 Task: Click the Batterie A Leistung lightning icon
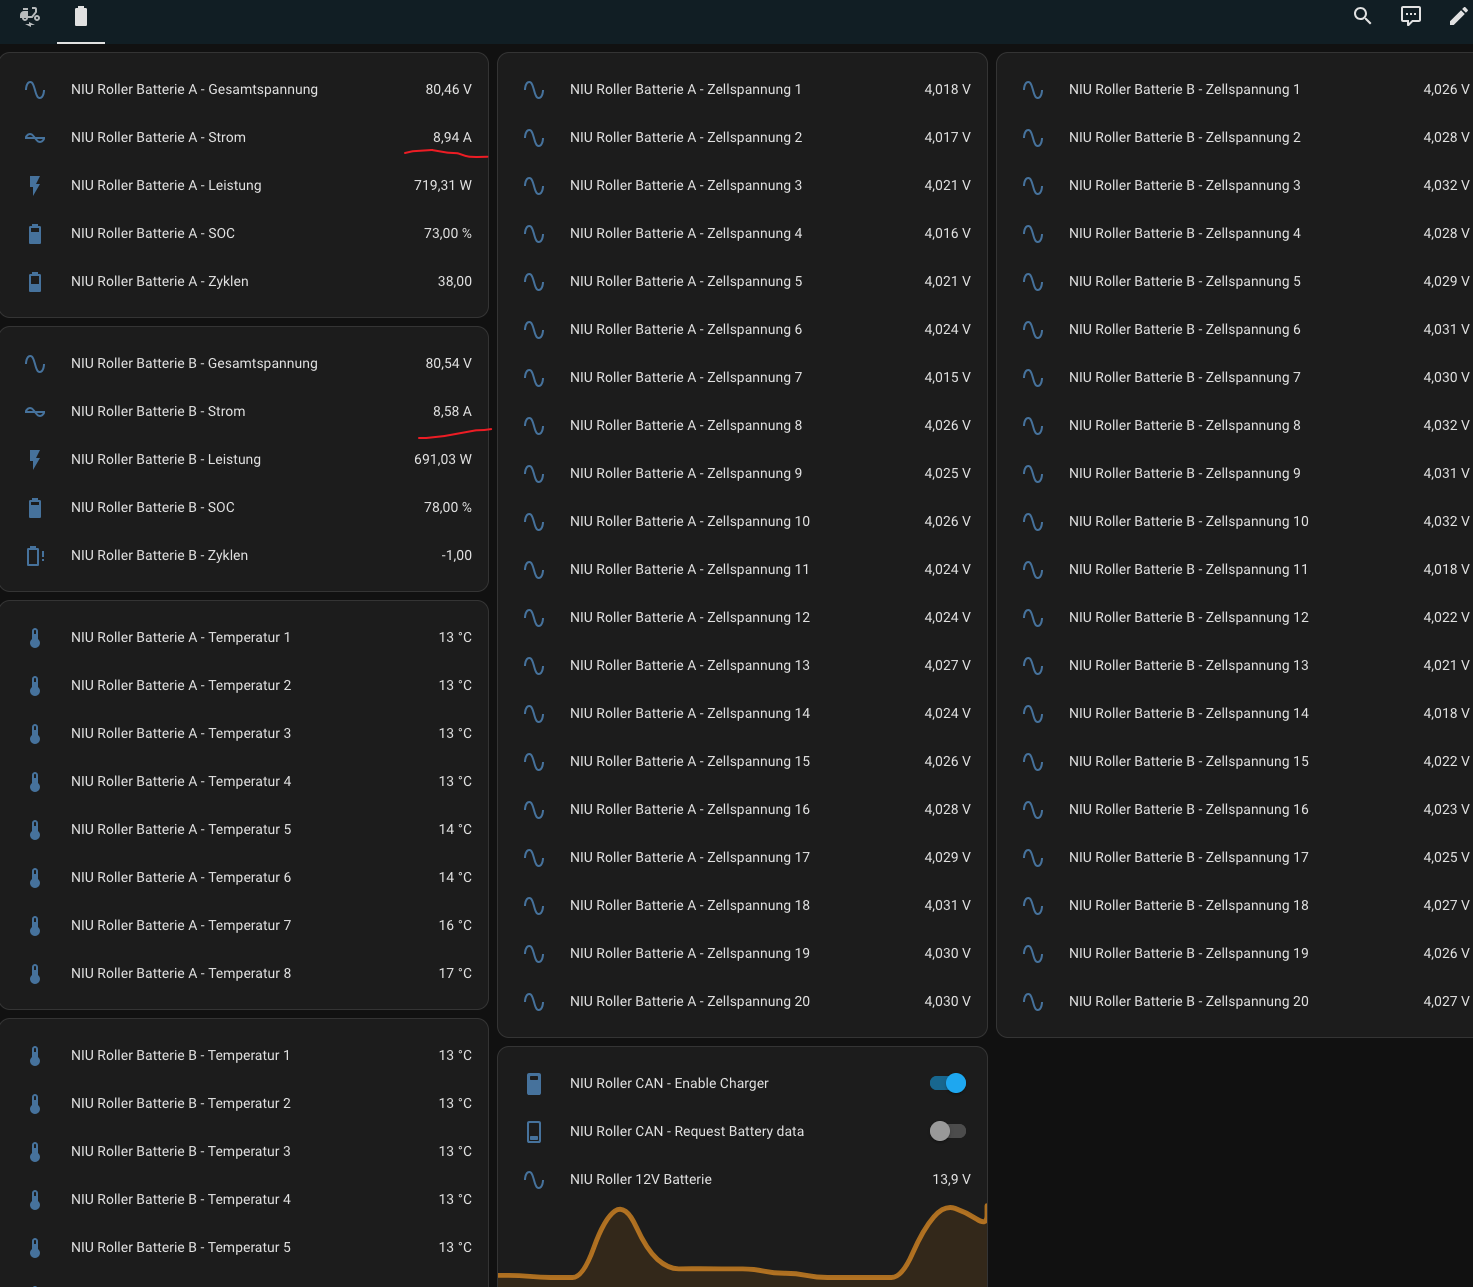click(35, 185)
